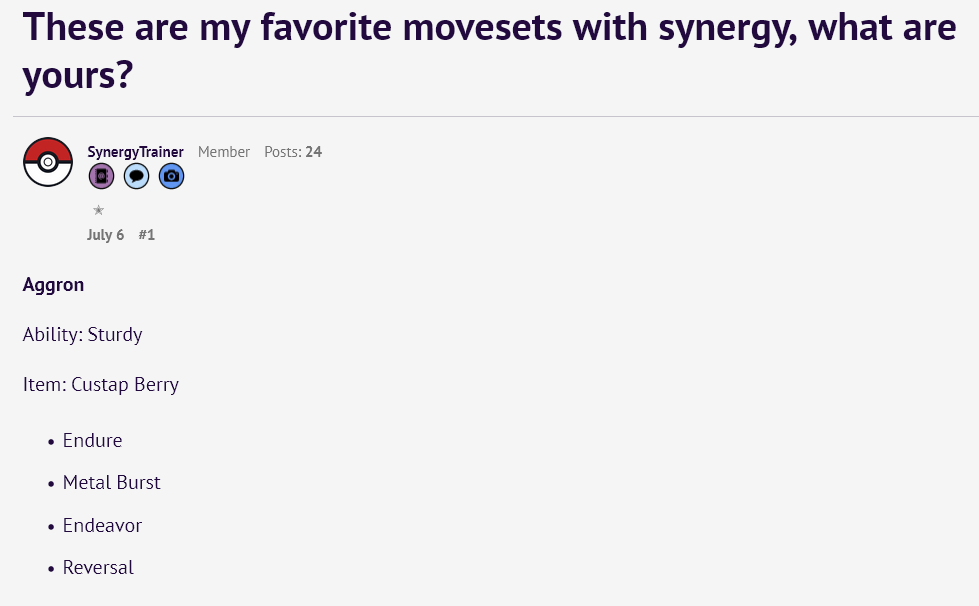Viewport: 979px width, 606px height.
Task: Click the Item: Custap Berry line
Action: tap(101, 384)
